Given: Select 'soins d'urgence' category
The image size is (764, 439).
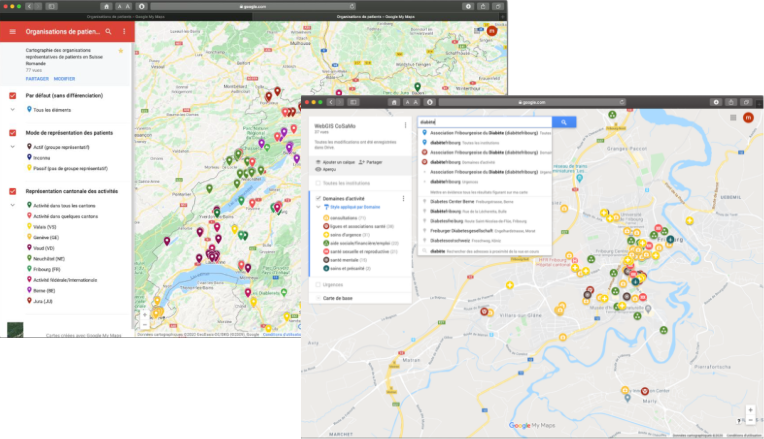Looking at the screenshot, I should point(344,235).
